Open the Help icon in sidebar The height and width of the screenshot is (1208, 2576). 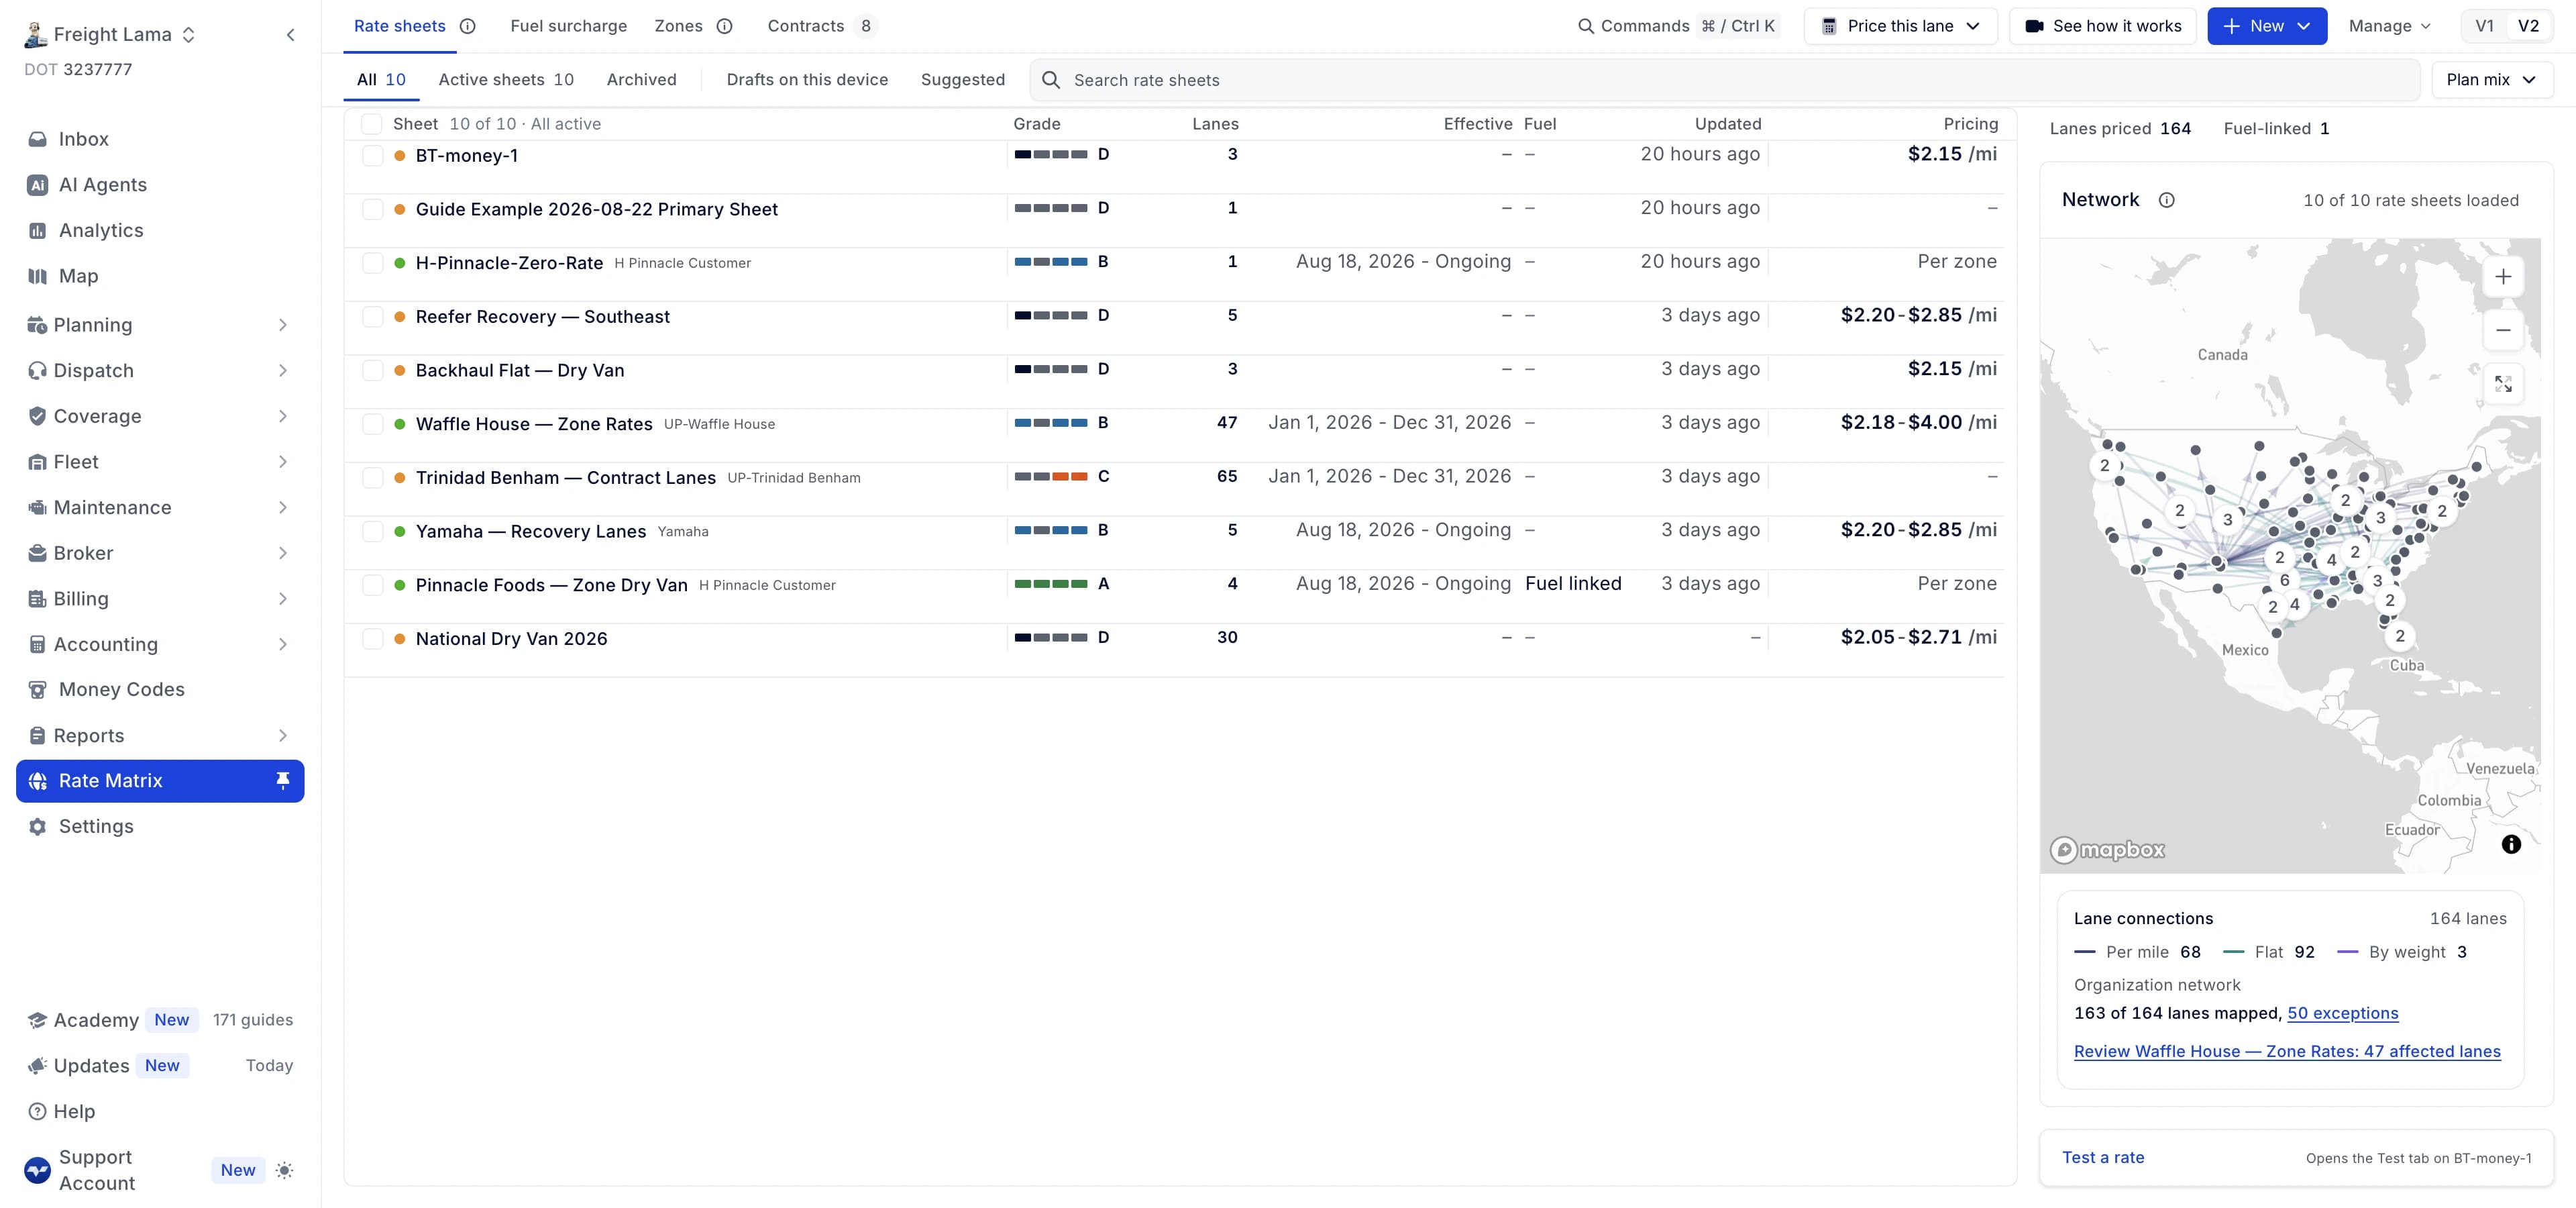[37, 1112]
